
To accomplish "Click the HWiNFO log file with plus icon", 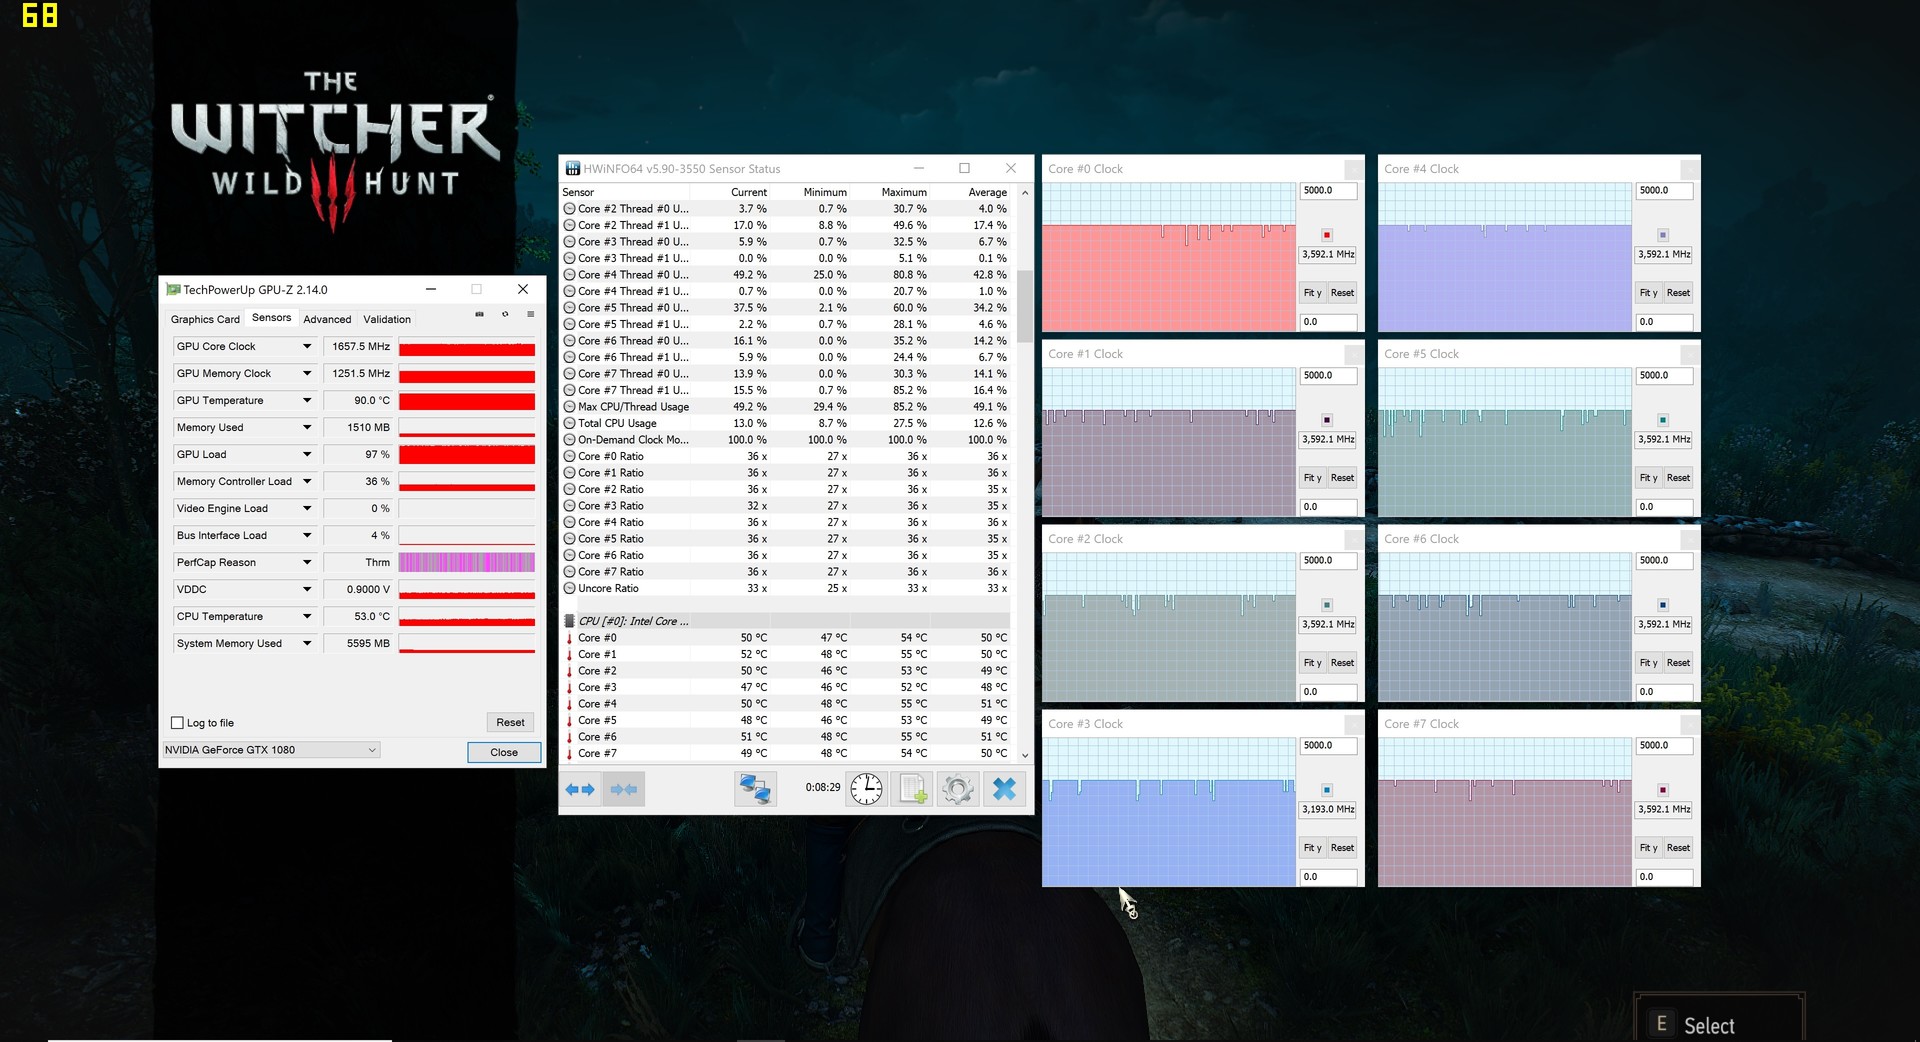I will pos(913,789).
